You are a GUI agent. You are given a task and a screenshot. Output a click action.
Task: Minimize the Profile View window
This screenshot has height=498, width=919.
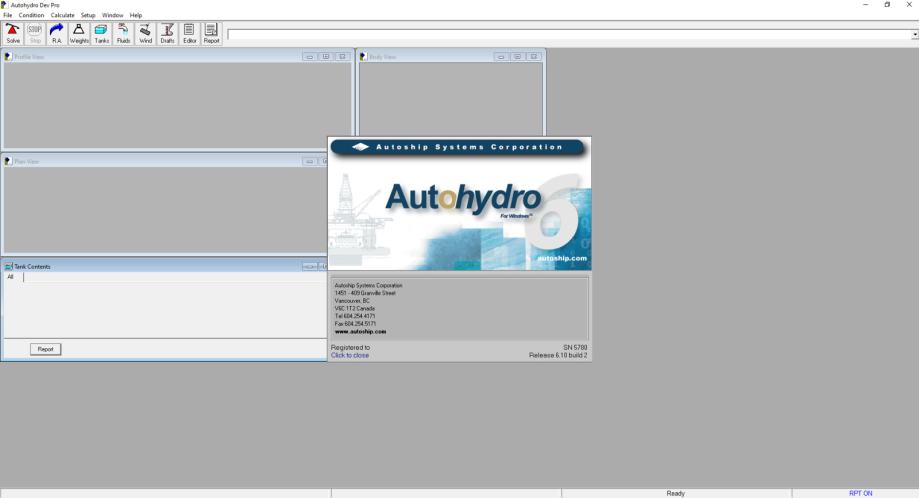(309, 57)
